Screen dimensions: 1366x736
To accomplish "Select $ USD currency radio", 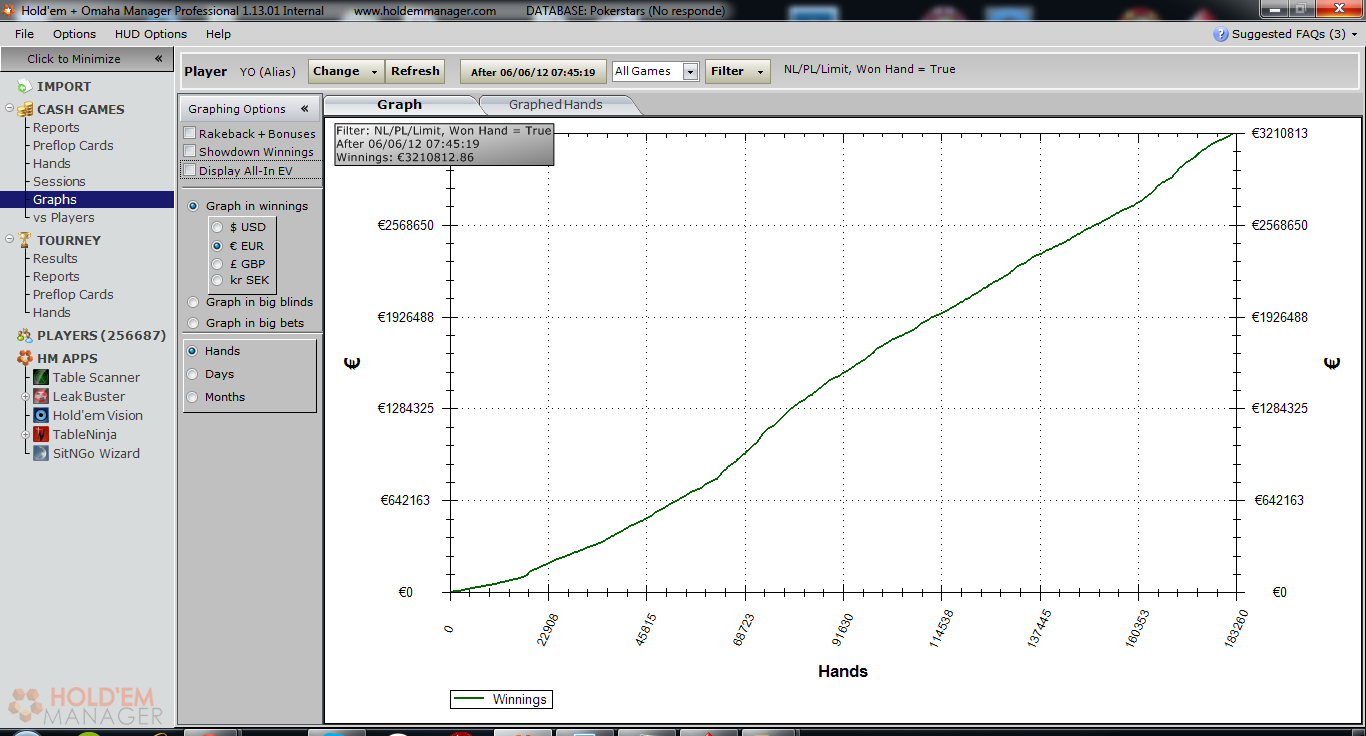I will click(x=217, y=227).
